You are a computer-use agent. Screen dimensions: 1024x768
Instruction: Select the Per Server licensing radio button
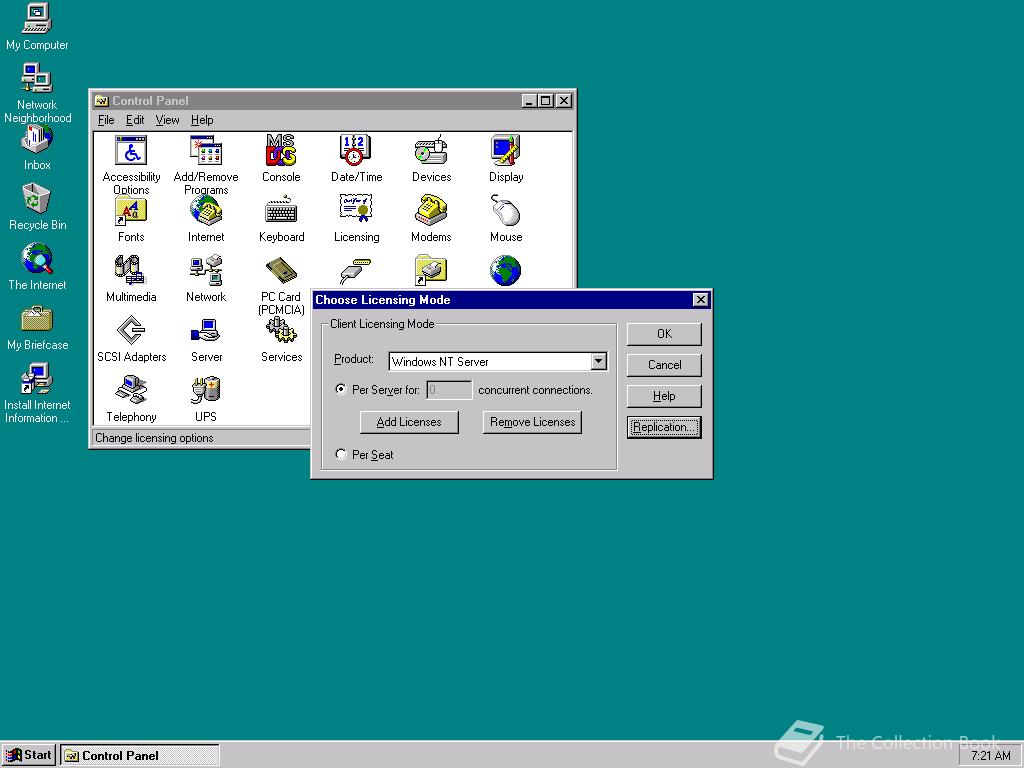click(341, 389)
